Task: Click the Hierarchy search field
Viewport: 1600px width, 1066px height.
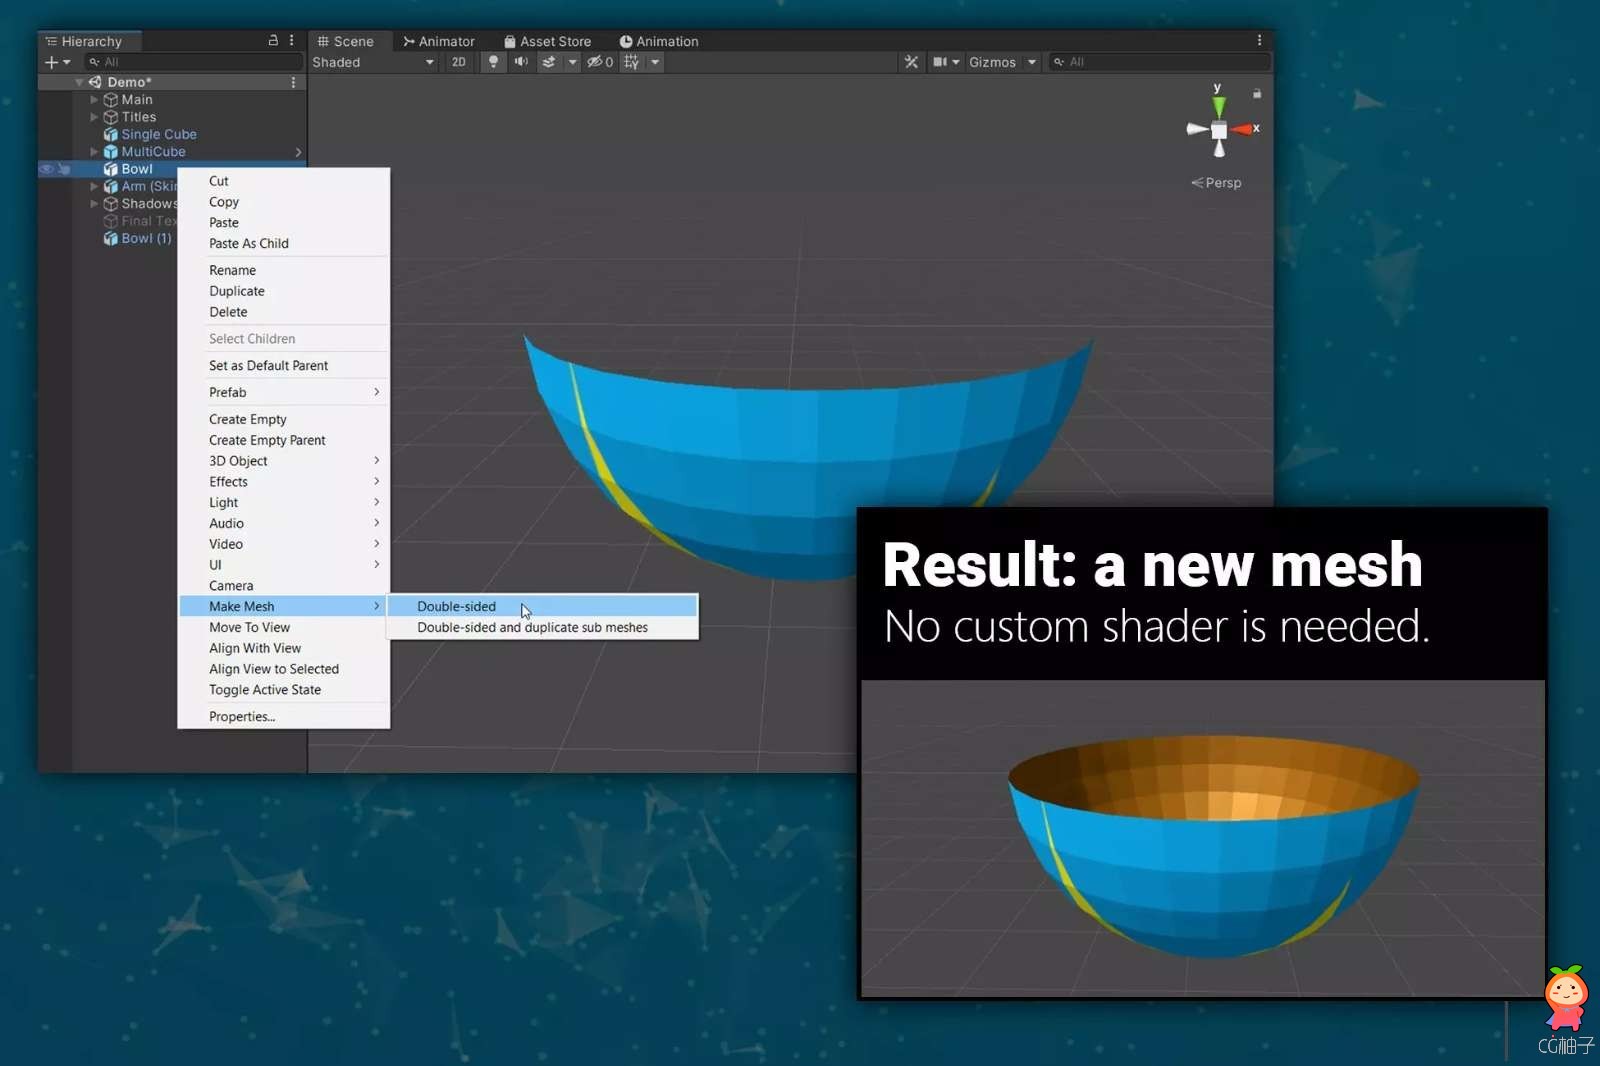Action: click(195, 62)
